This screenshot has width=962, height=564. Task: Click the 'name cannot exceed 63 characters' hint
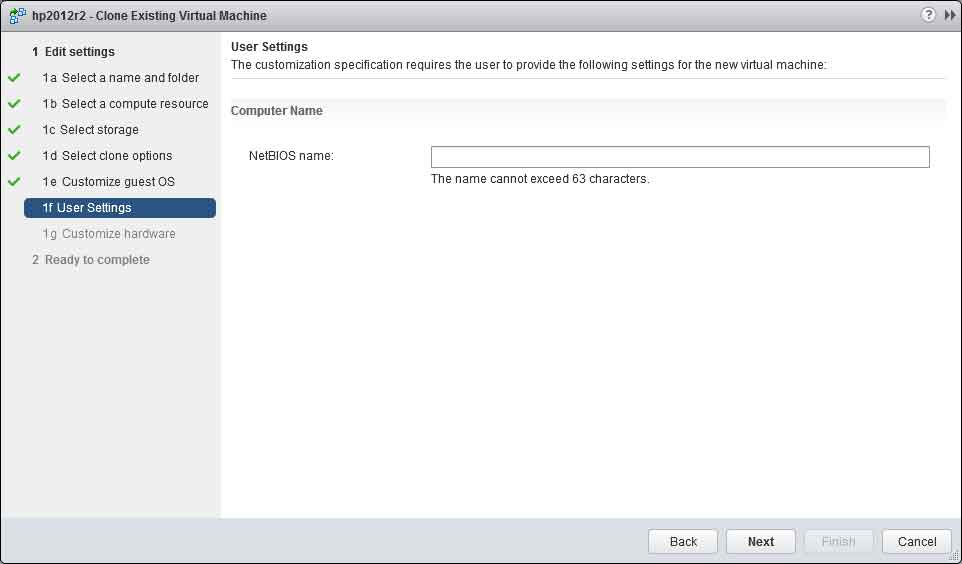coord(540,179)
